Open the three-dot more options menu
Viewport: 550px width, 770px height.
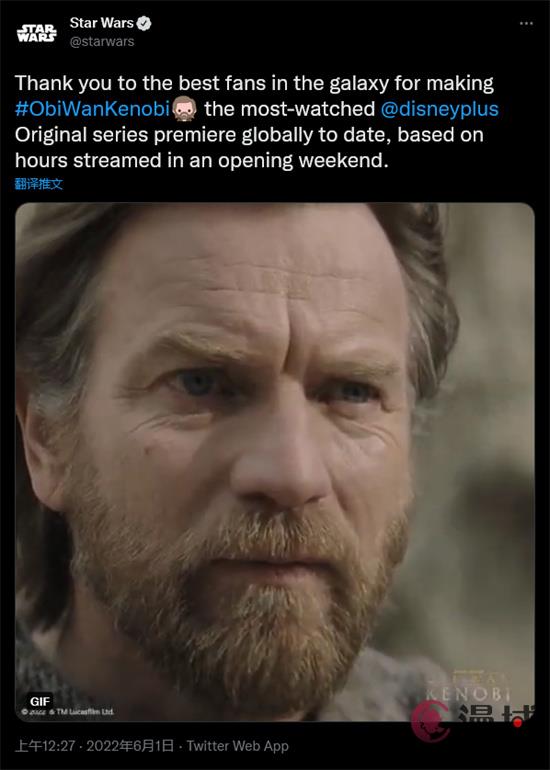[x=526, y=24]
